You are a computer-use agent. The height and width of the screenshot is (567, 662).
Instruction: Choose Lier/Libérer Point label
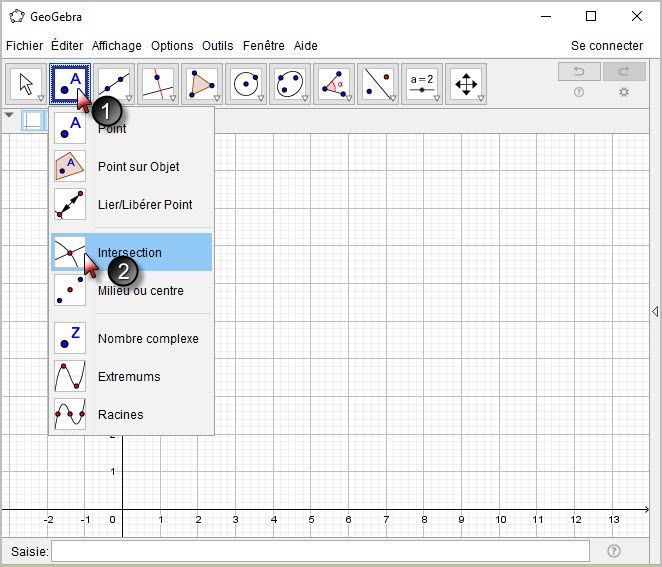[x=145, y=205]
